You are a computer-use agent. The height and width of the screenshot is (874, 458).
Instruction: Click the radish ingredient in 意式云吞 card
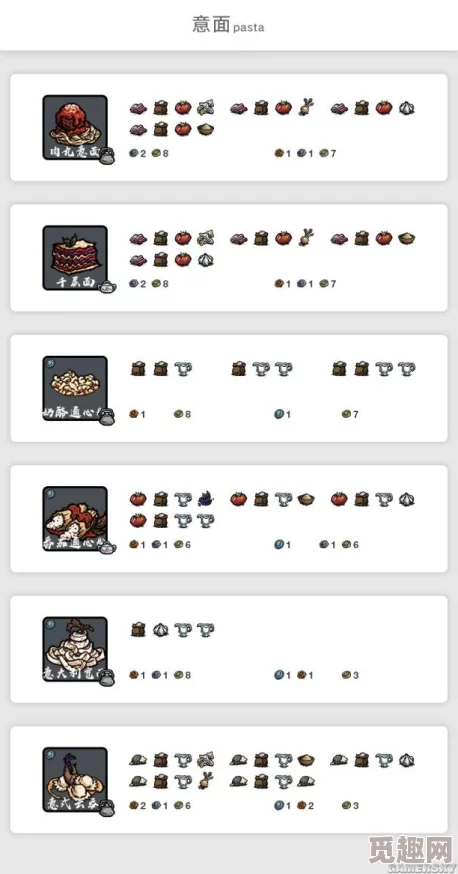pyautogui.click(x=205, y=780)
